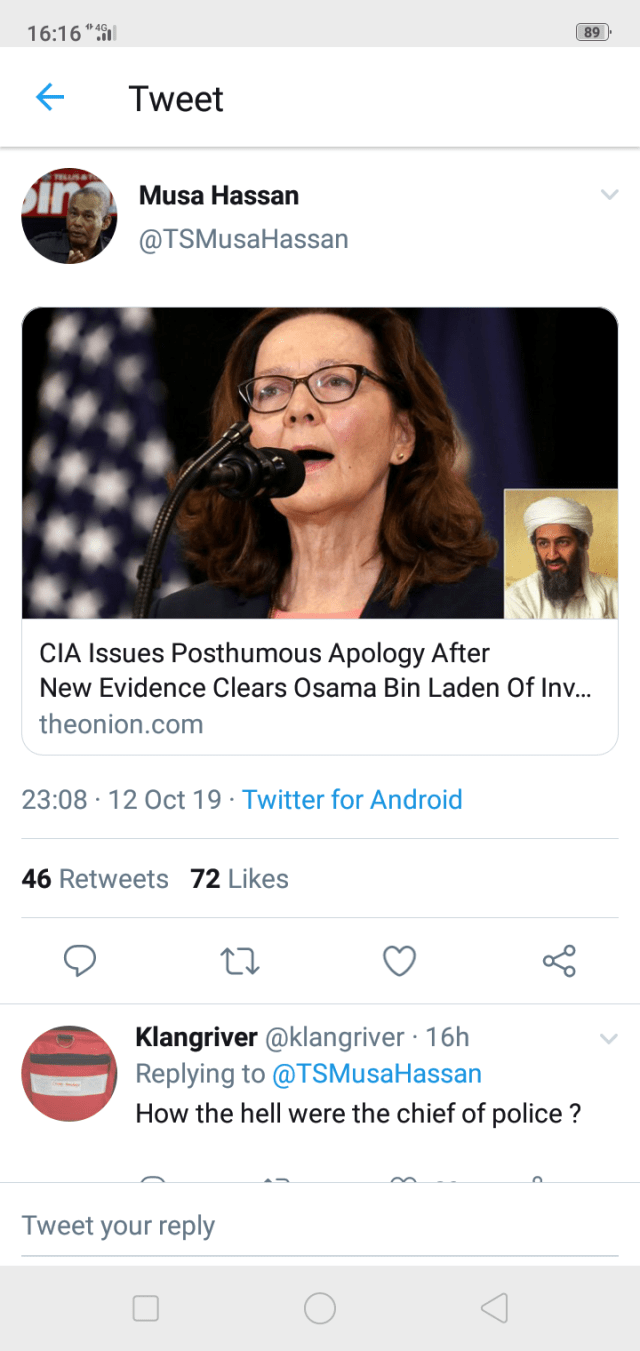The image size is (640, 1351).
Task: Open theonion.com article headline link
Action: [315, 671]
